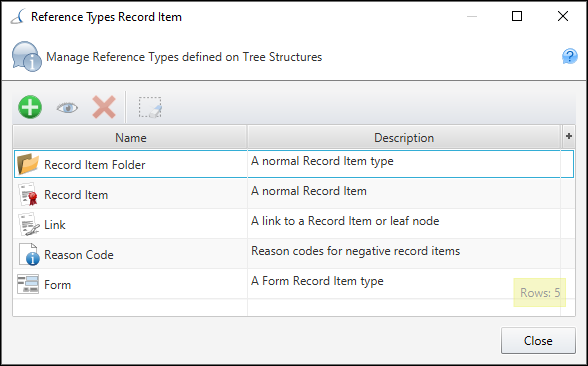Click the Record Item certificate icon
The height and width of the screenshot is (366, 588).
pyautogui.click(x=28, y=194)
